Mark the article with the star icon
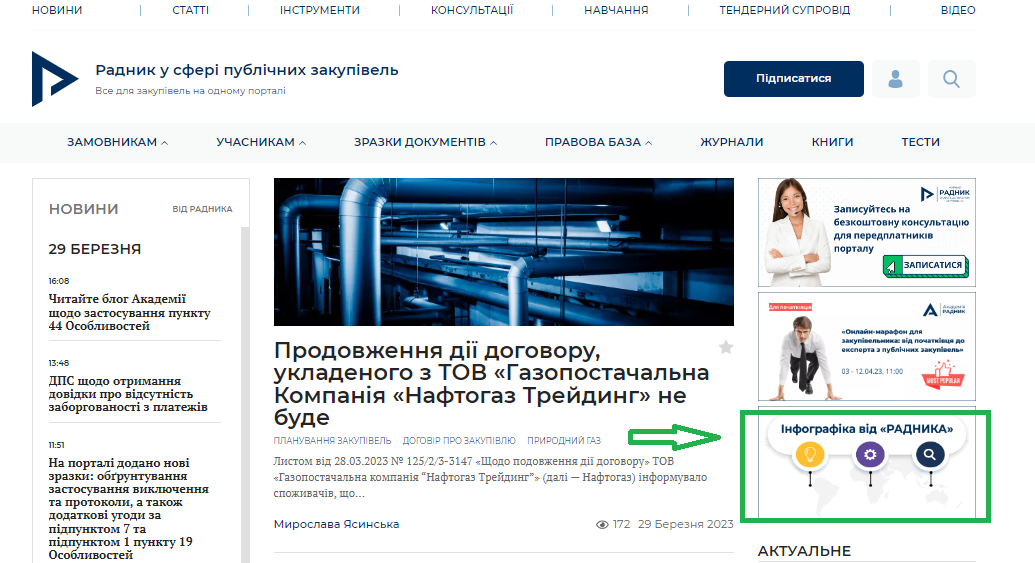Image resolution: width=1035 pixels, height=563 pixels. 725,347
